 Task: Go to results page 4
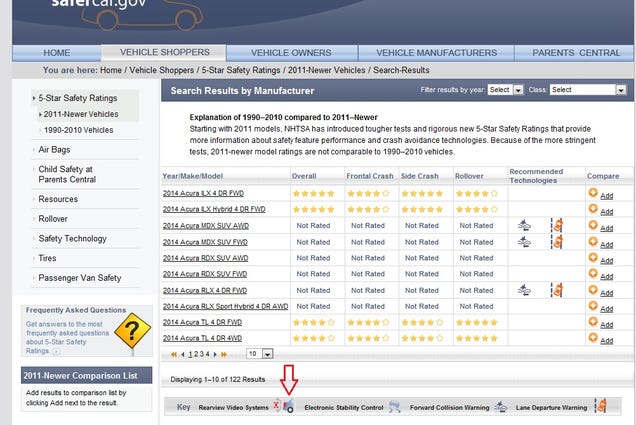tap(207, 354)
